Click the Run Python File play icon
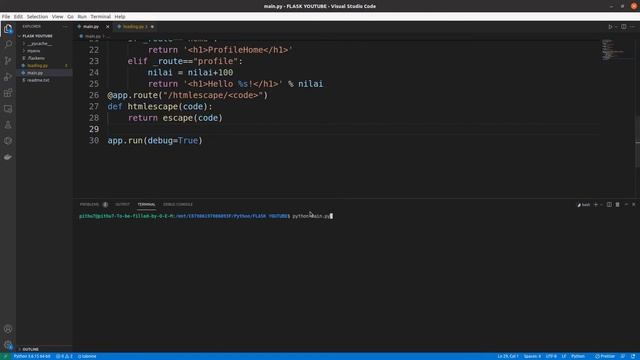 [x=610, y=27]
